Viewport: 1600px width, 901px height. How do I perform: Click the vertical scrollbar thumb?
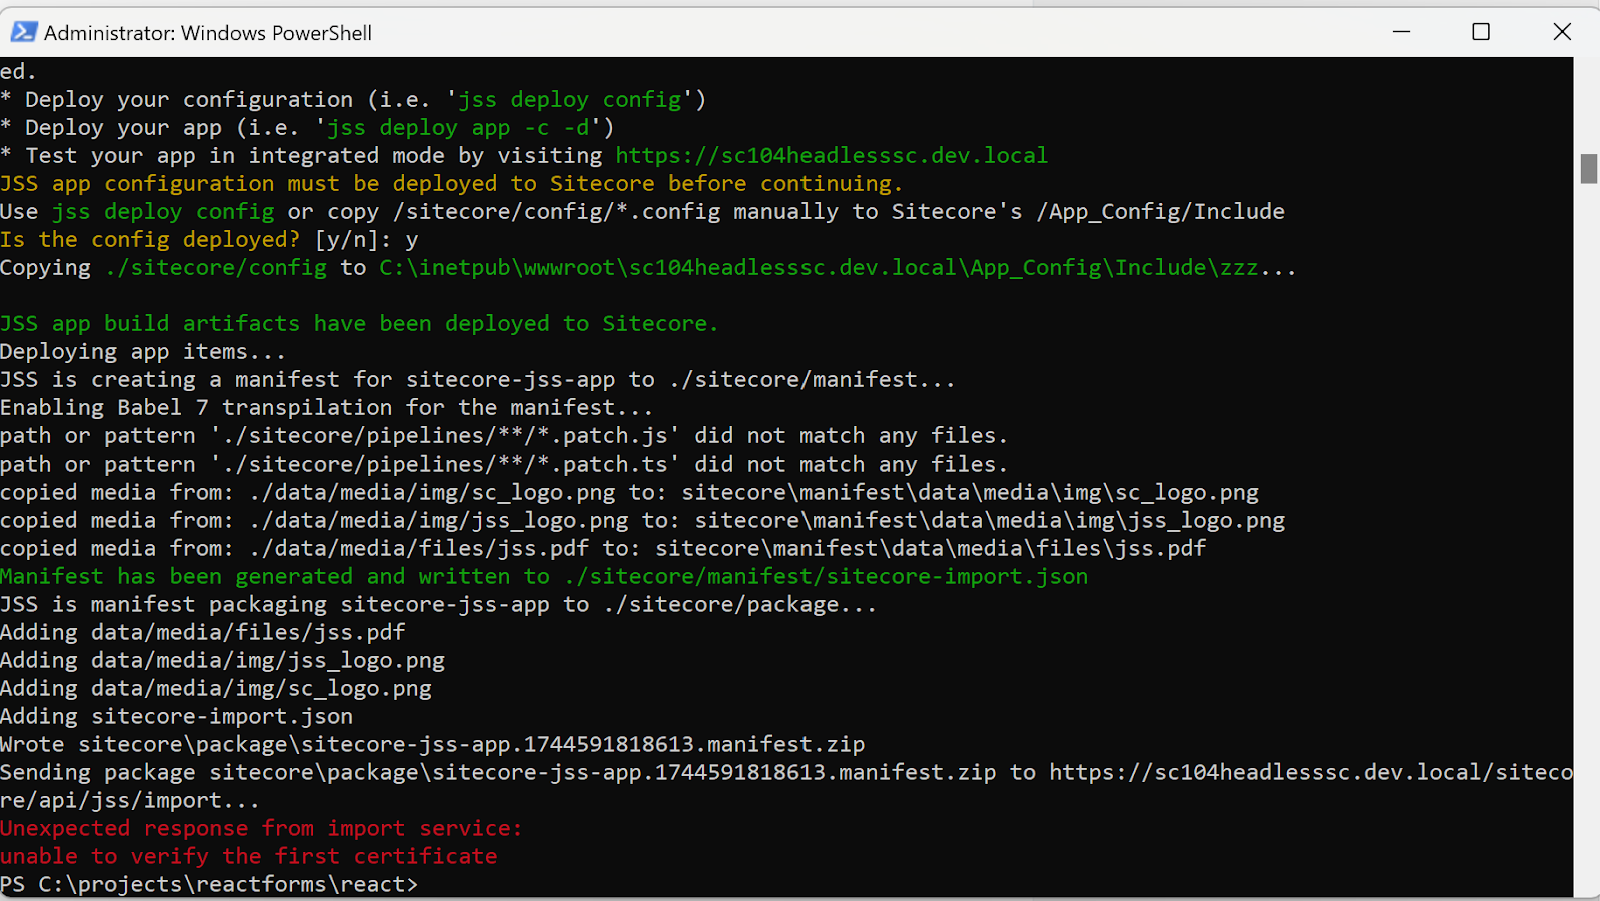(x=1588, y=168)
